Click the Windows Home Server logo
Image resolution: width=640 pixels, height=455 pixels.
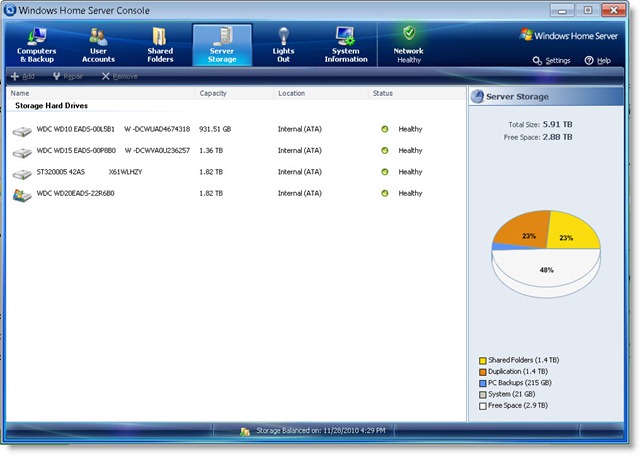[x=569, y=36]
